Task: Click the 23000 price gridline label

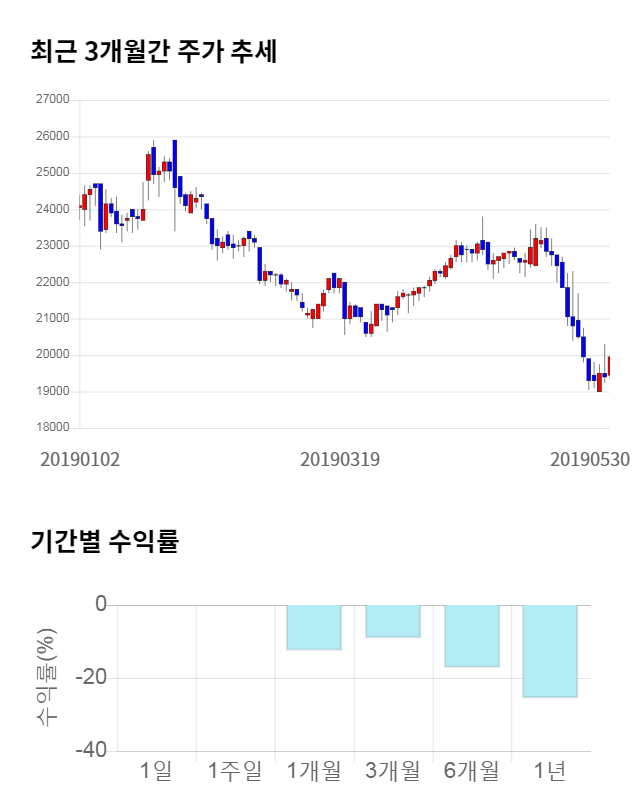Action: click(53, 246)
